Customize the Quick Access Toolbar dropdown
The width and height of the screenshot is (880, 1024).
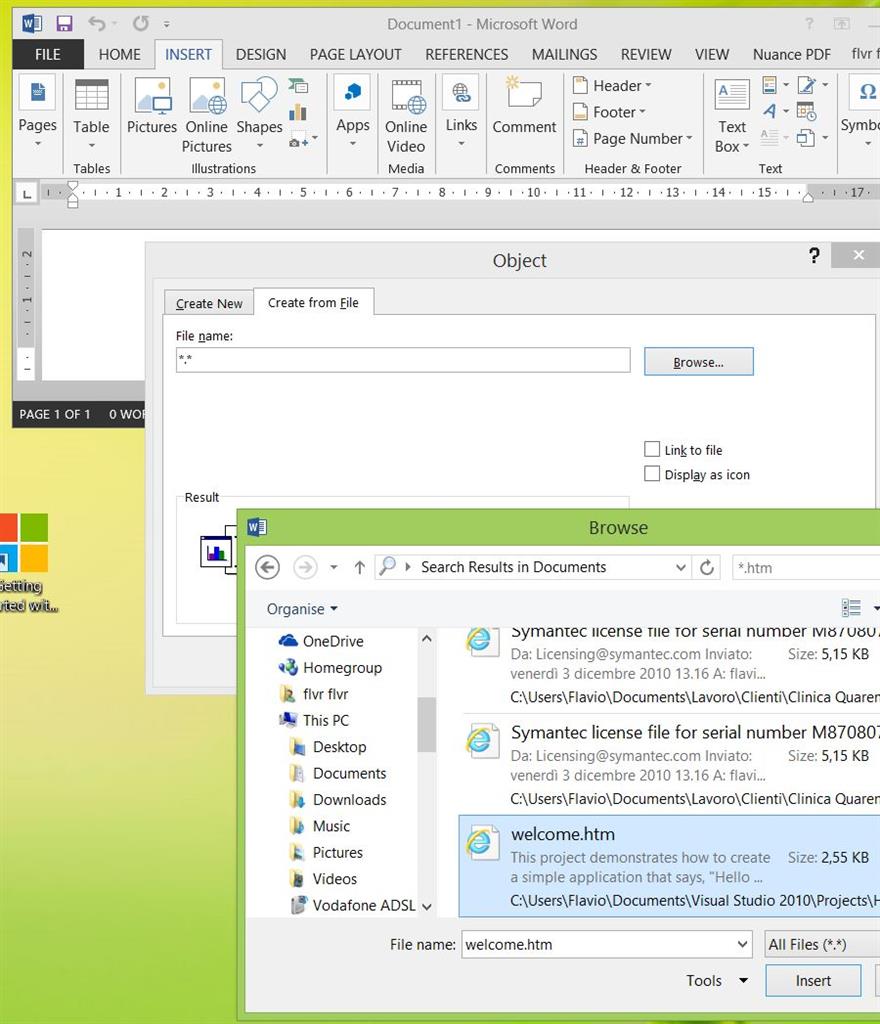coord(166,24)
